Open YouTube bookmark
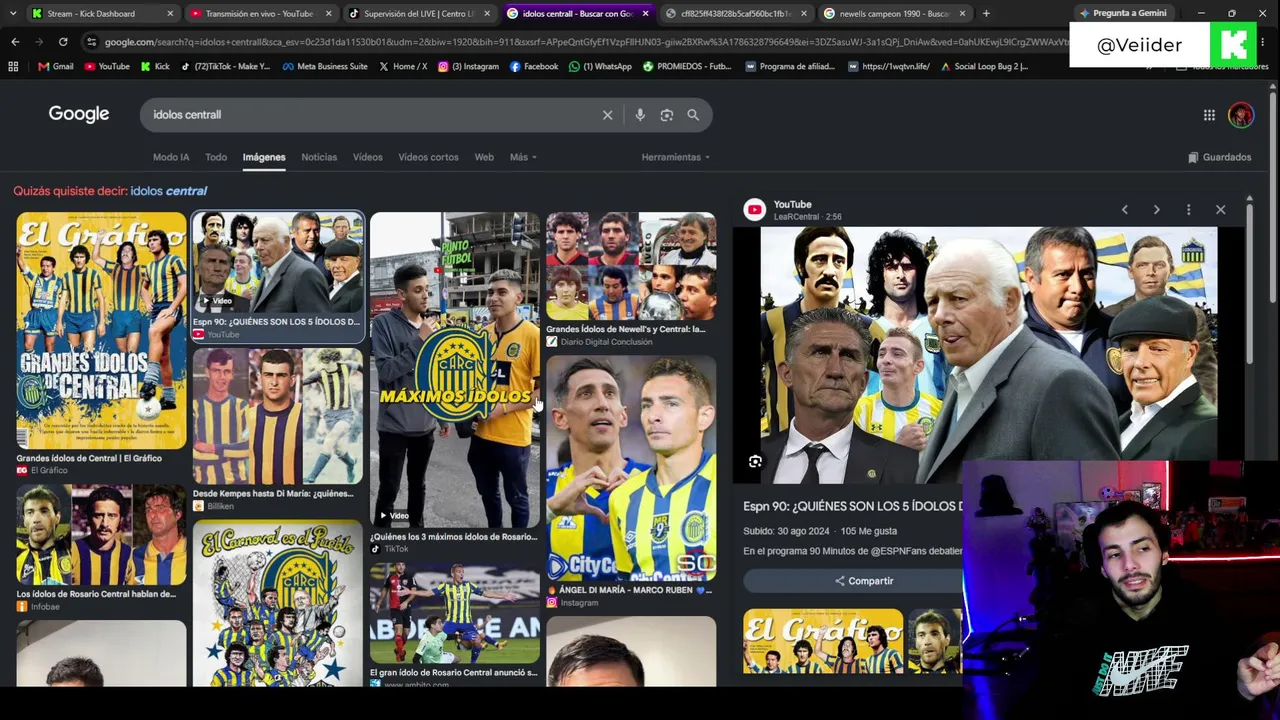This screenshot has height=720, width=1280. tap(107, 66)
